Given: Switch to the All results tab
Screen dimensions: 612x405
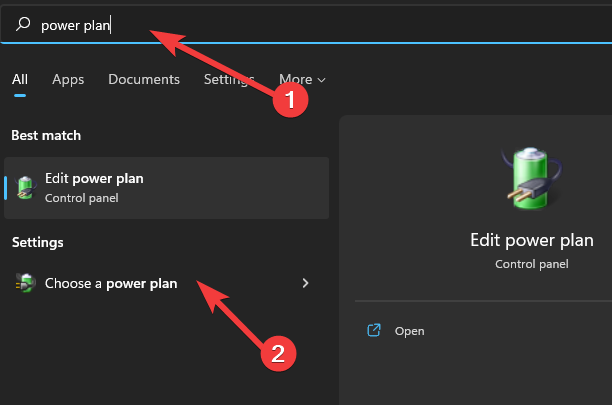Looking at the screenshot, I should tap(20, 80).
